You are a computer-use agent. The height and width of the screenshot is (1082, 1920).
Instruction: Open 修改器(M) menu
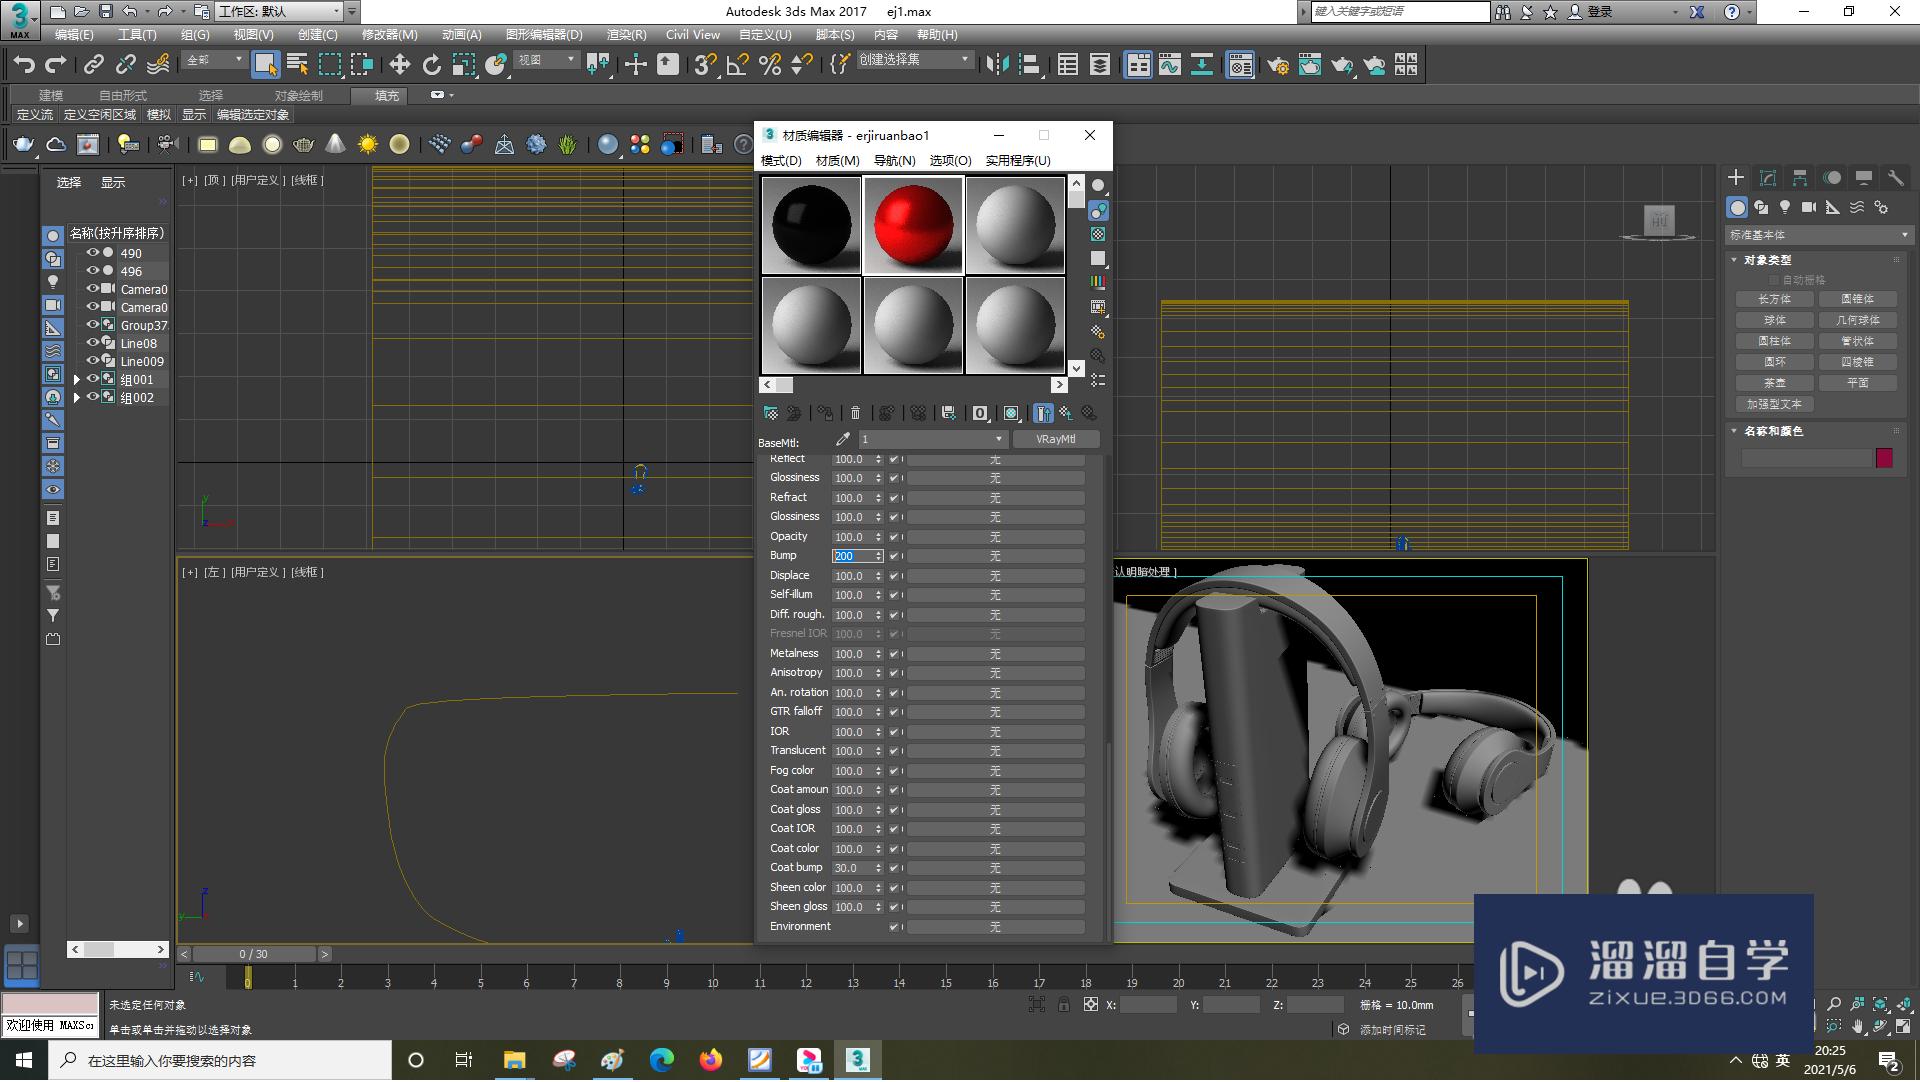click(390, 35)
